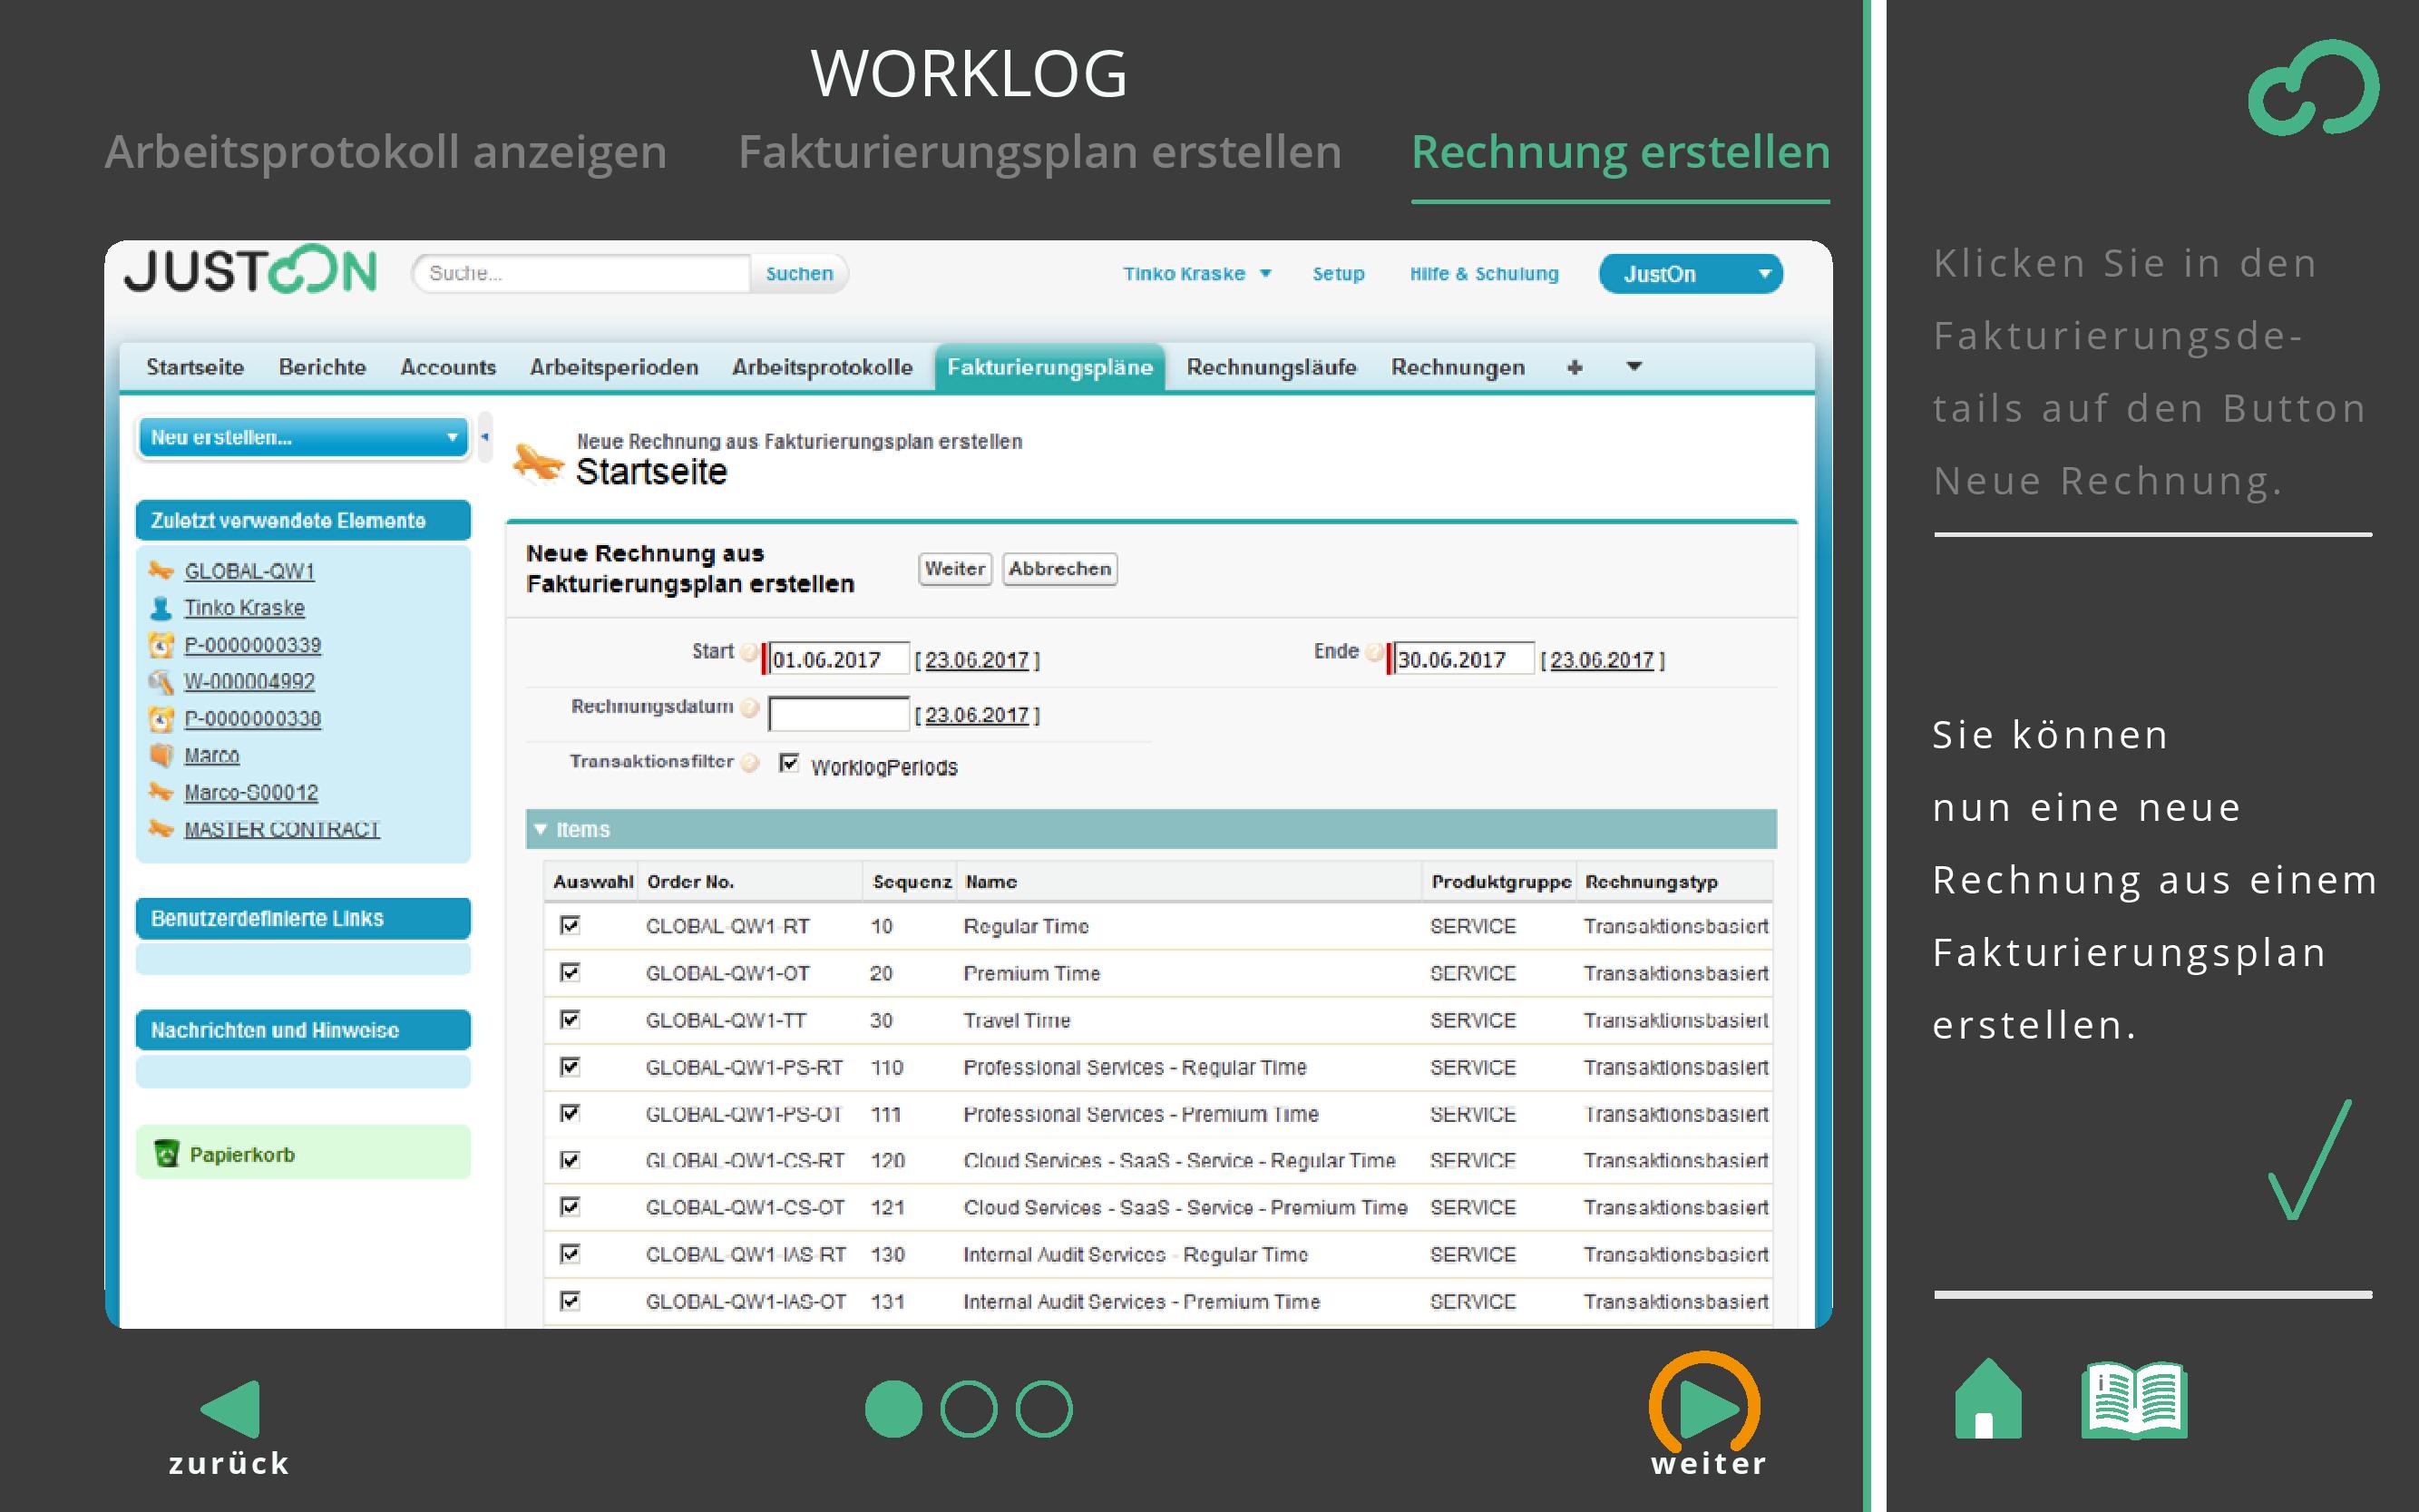Click the plus icon in tab bar
Image resolution: width=2419 pixels, height=1512 pixels.
[x=1575, y=367]
